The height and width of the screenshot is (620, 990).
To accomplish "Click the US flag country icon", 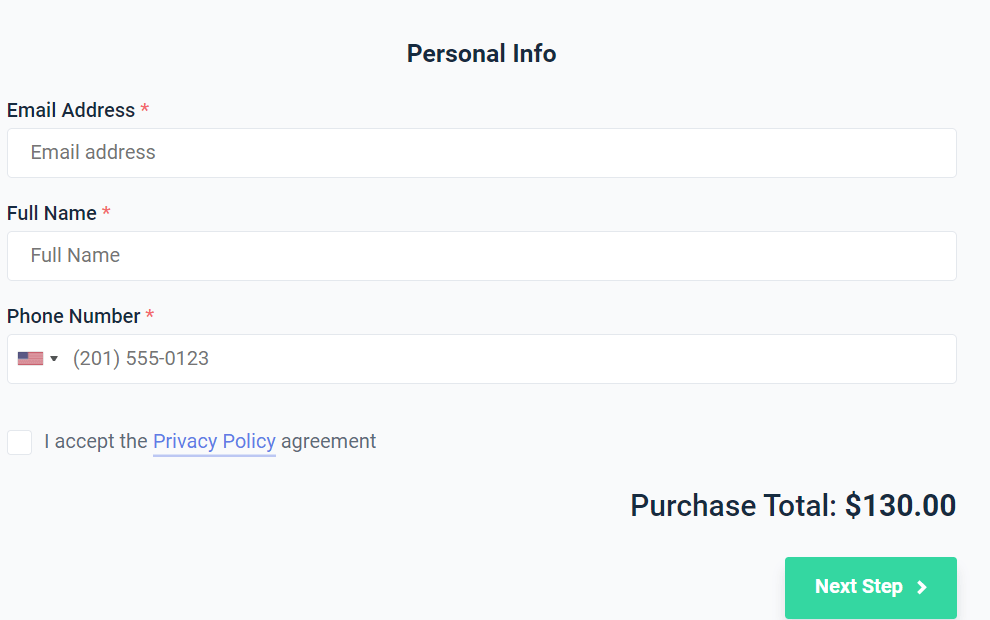I will (x=30, y=359).
